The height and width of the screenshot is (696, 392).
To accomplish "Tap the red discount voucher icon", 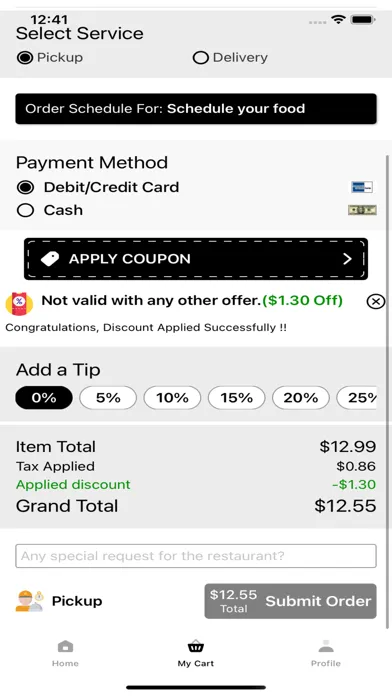I will pos(19,304).
